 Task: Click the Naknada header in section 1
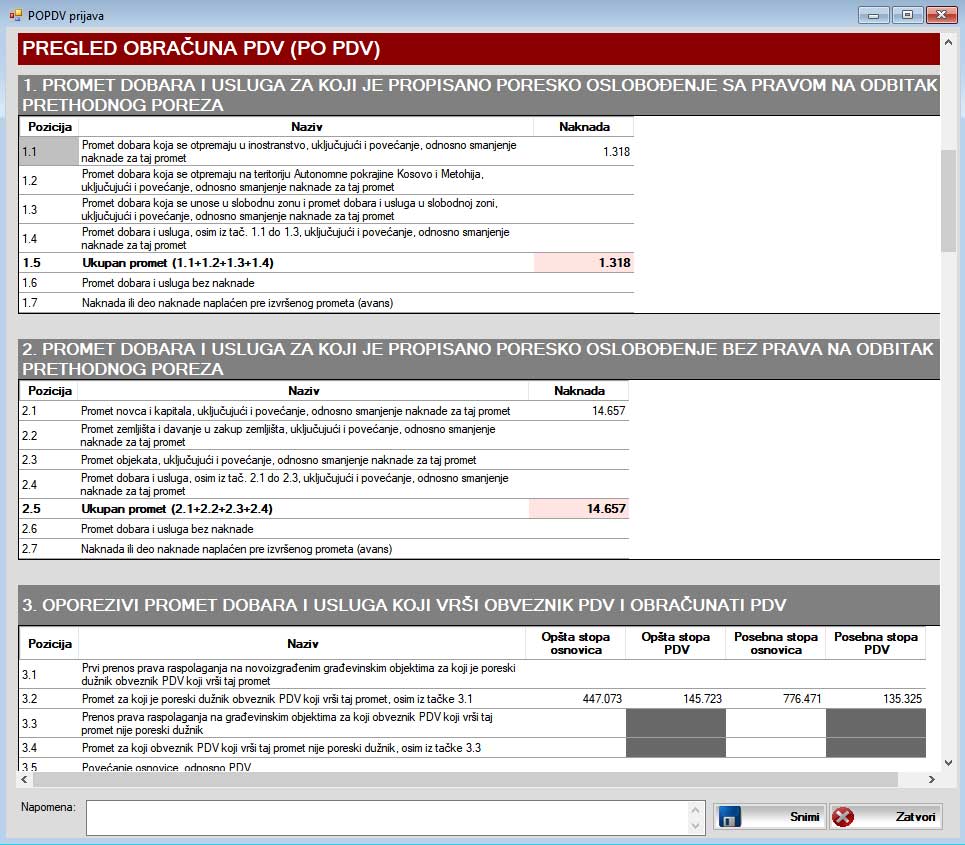coord(584,127)
